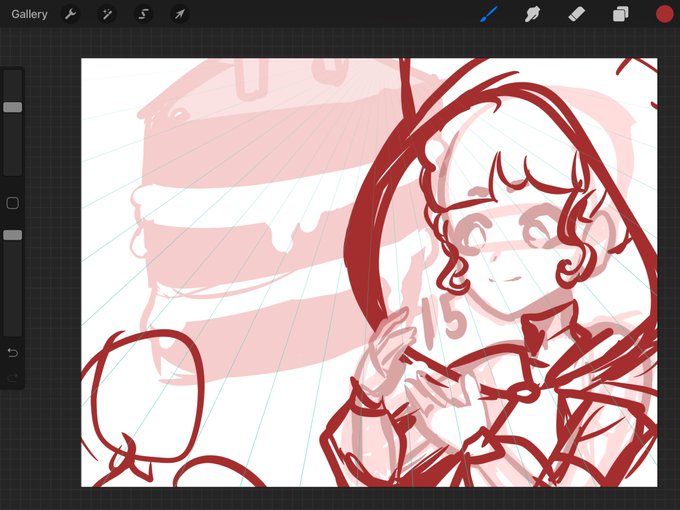Adjust the brush size slider handle
680x510 pixels.
[13, 107]
